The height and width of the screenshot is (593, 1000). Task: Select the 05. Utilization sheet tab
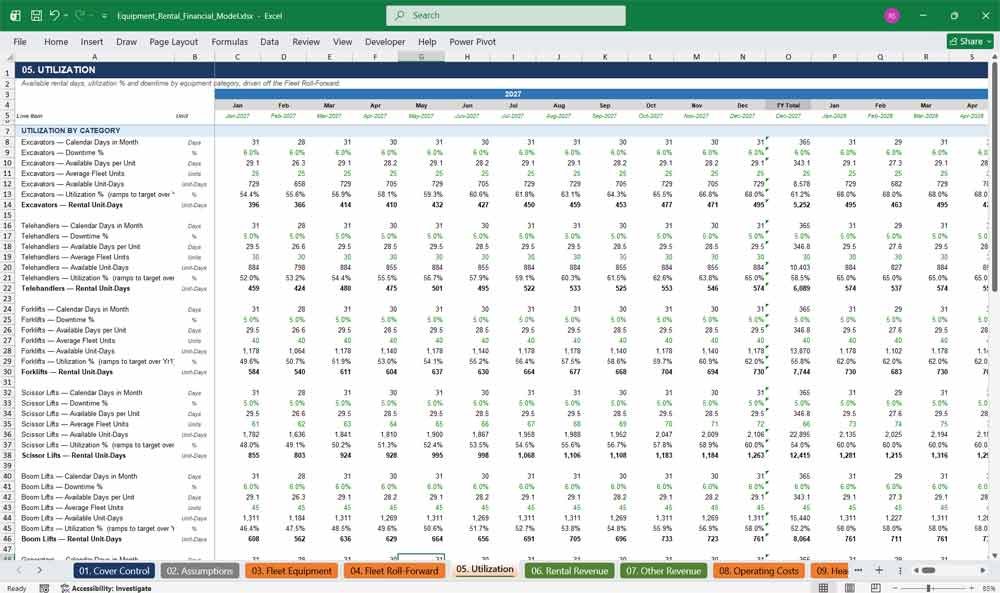(485, 569)
